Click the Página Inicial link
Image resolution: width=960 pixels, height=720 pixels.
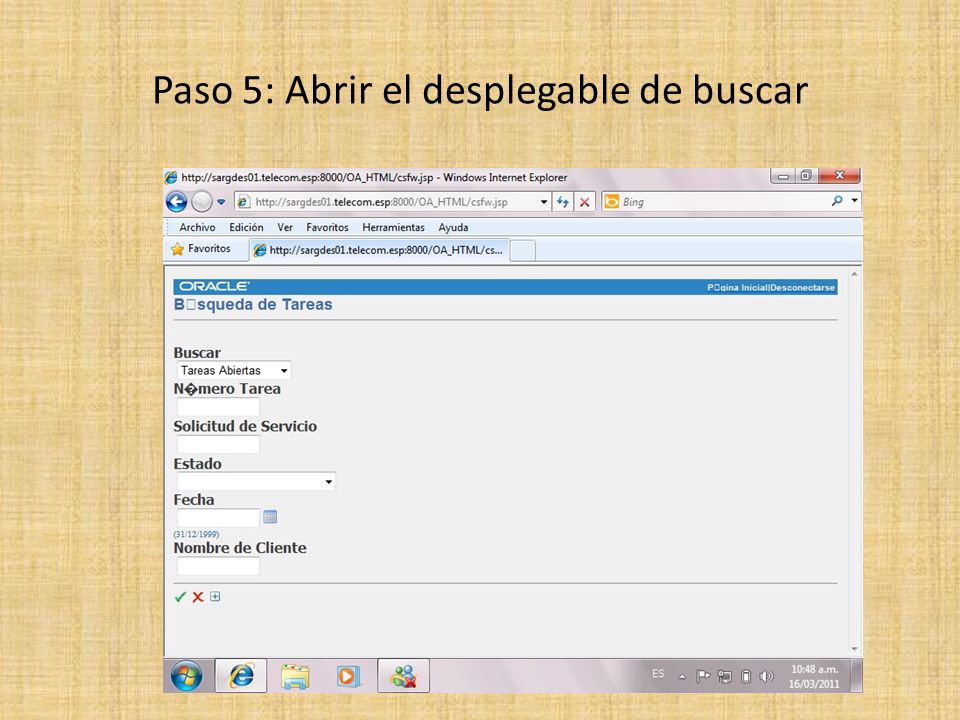pyautogui.click(x=737, y=287)
